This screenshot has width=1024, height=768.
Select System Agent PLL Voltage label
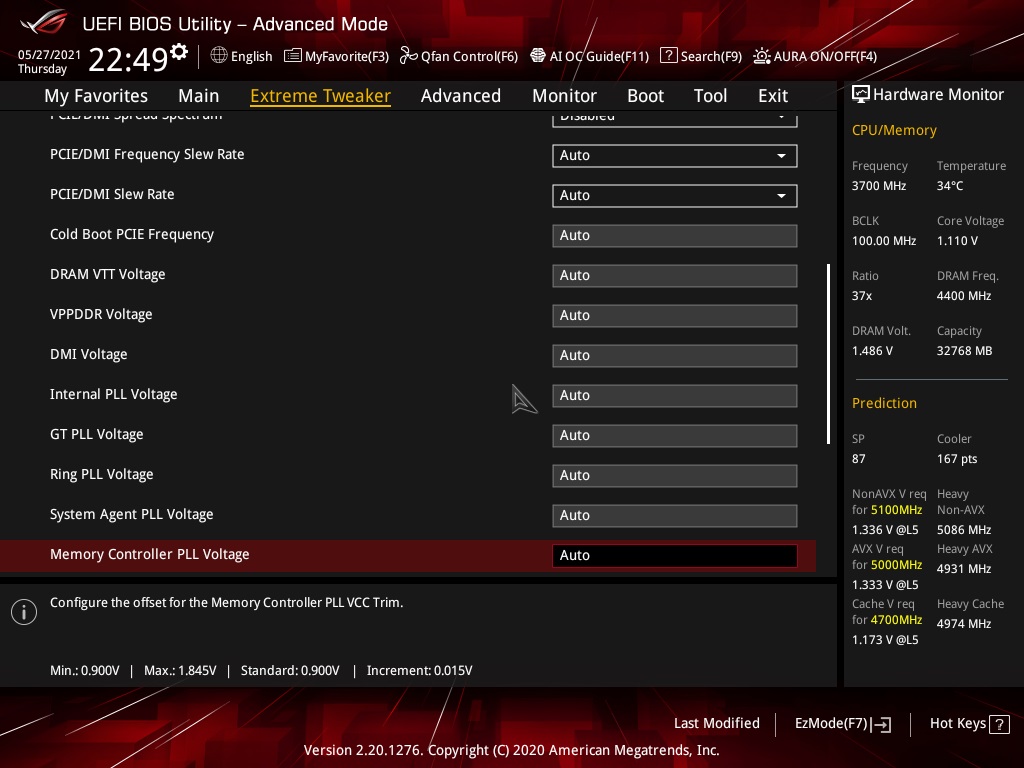(x=132, y=514)
